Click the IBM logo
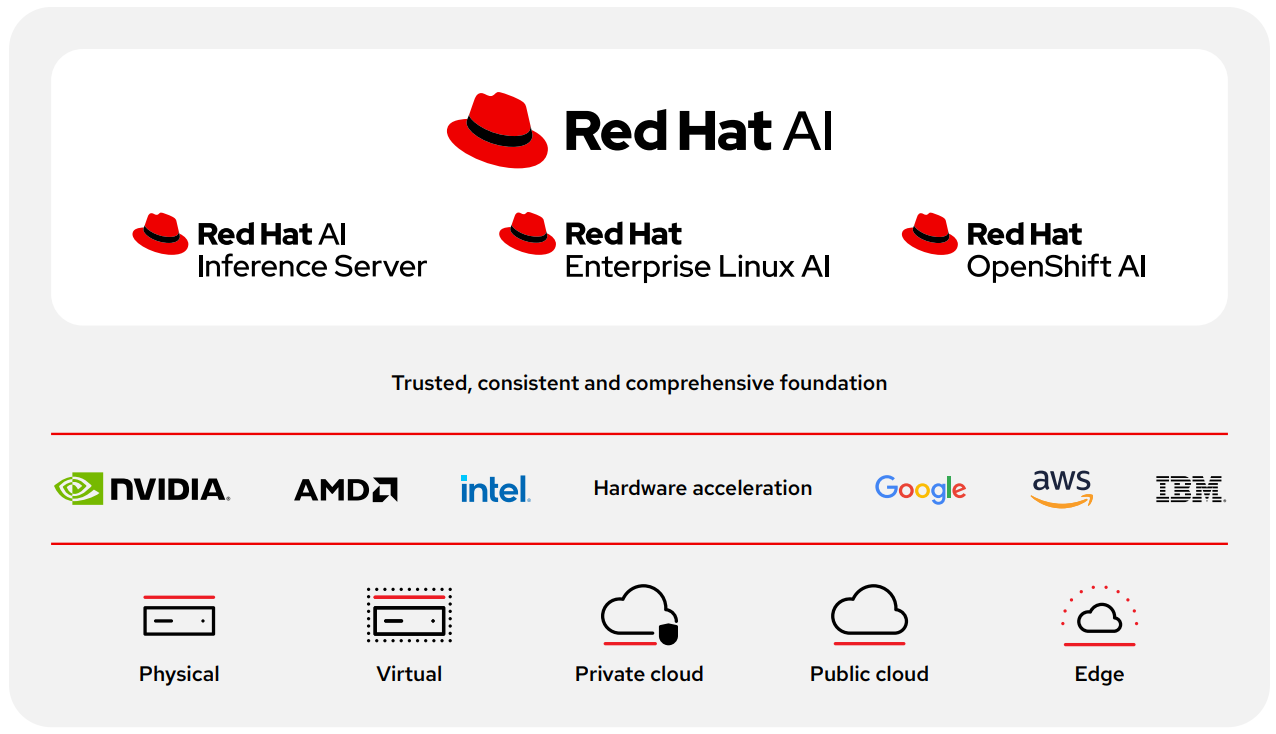The image size is (1276, 734). (x=1190, y=489)
